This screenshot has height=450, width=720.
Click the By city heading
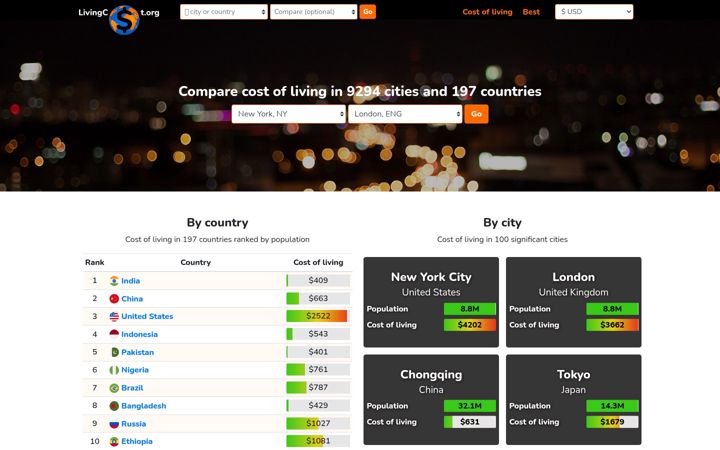coord(502,223)
